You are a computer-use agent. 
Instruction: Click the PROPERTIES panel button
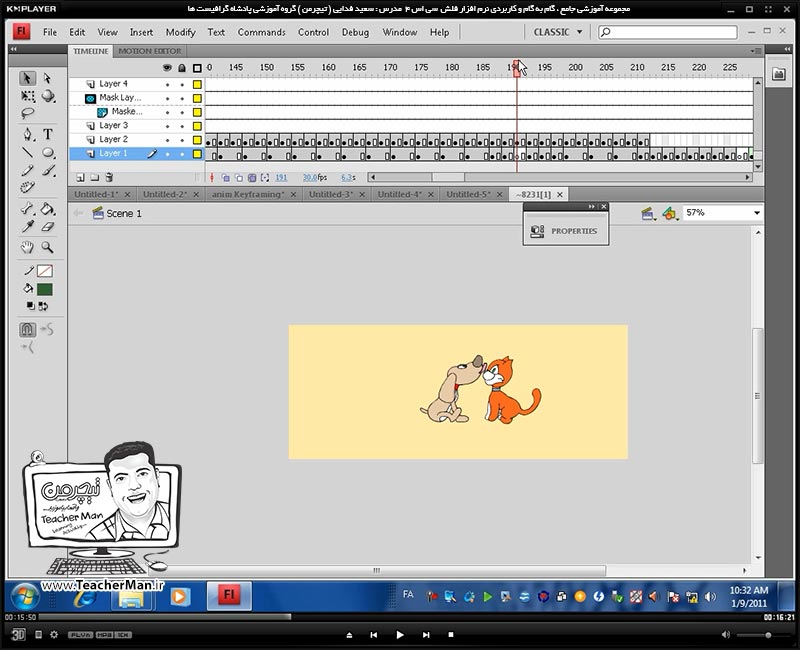click(x=566, y=231)
